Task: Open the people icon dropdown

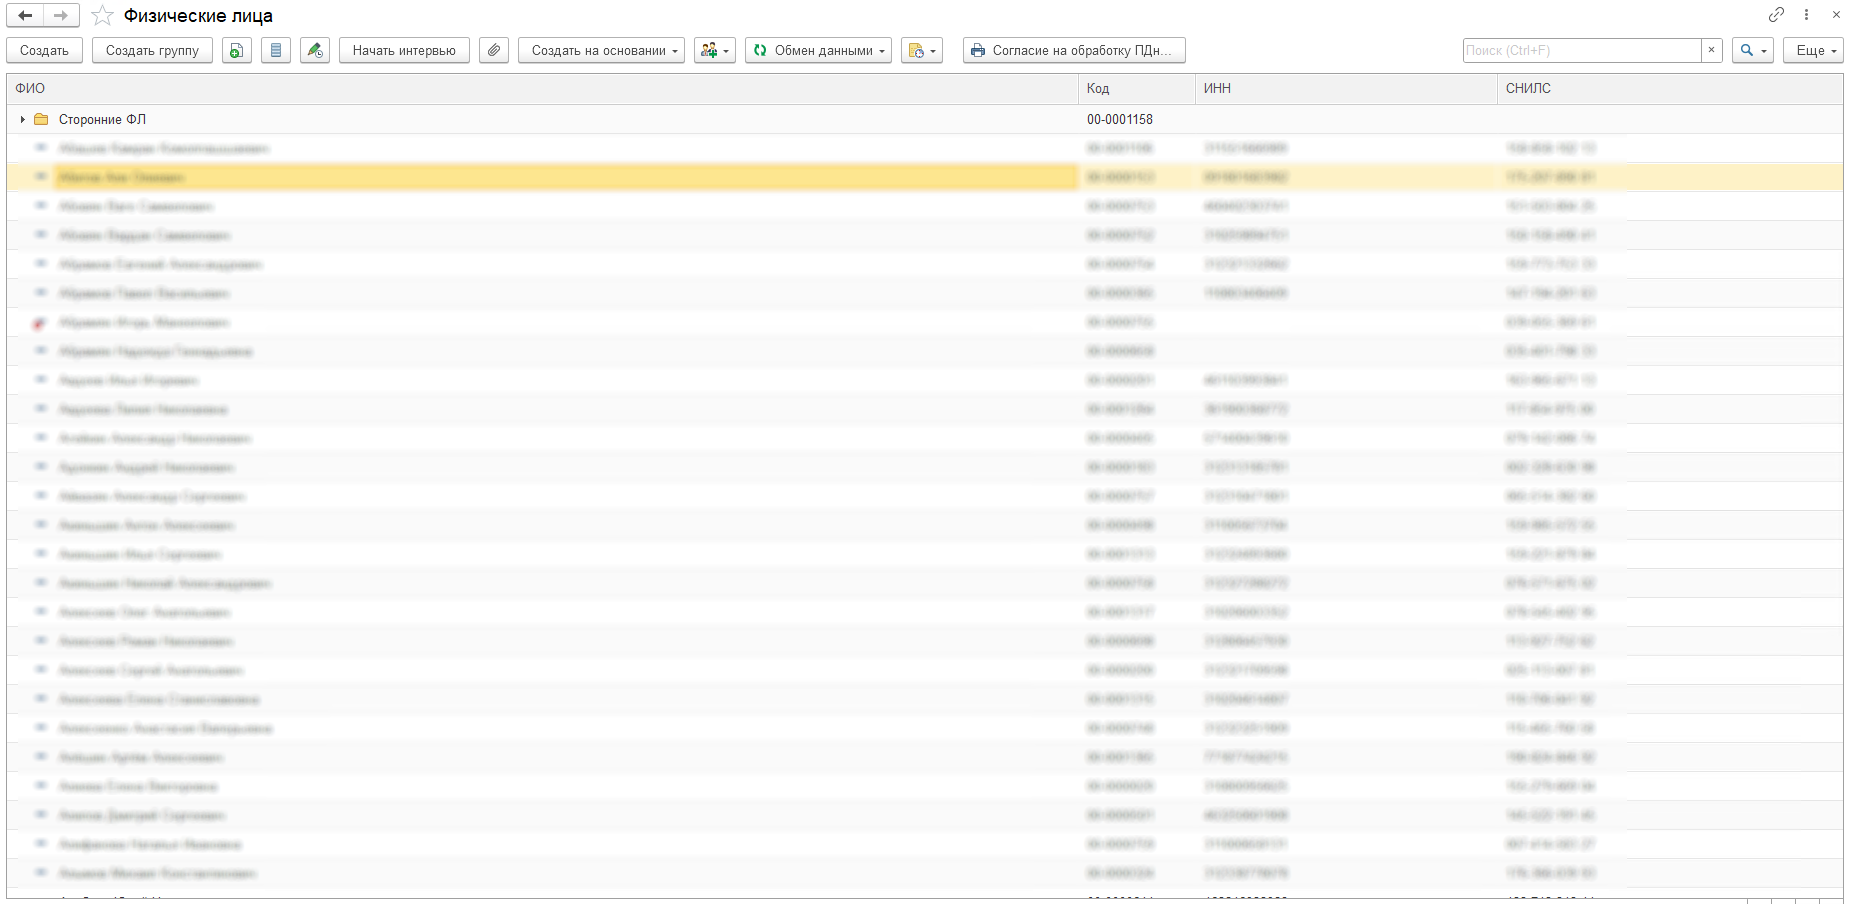Action: [x=714, y=50]
